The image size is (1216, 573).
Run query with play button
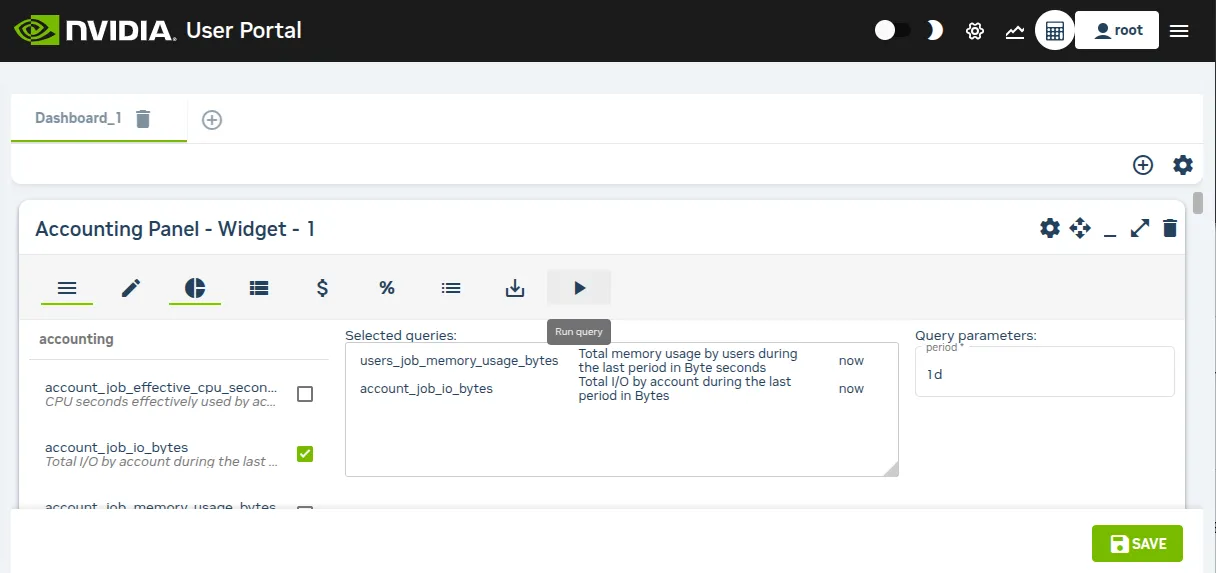point(579,288)
